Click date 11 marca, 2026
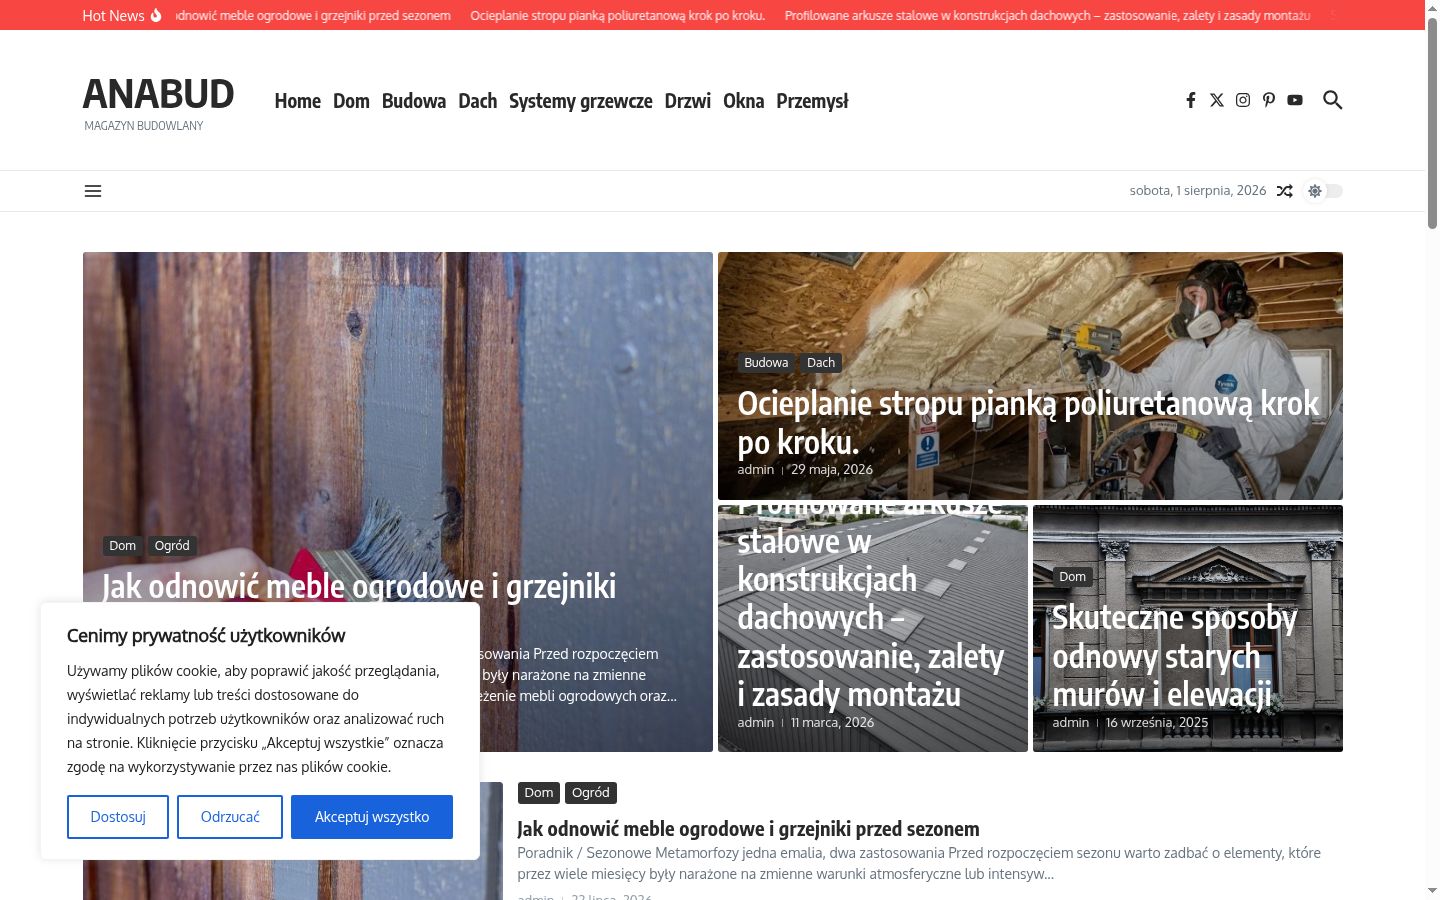The image size is (1440, 900). [x=832, y=722]
